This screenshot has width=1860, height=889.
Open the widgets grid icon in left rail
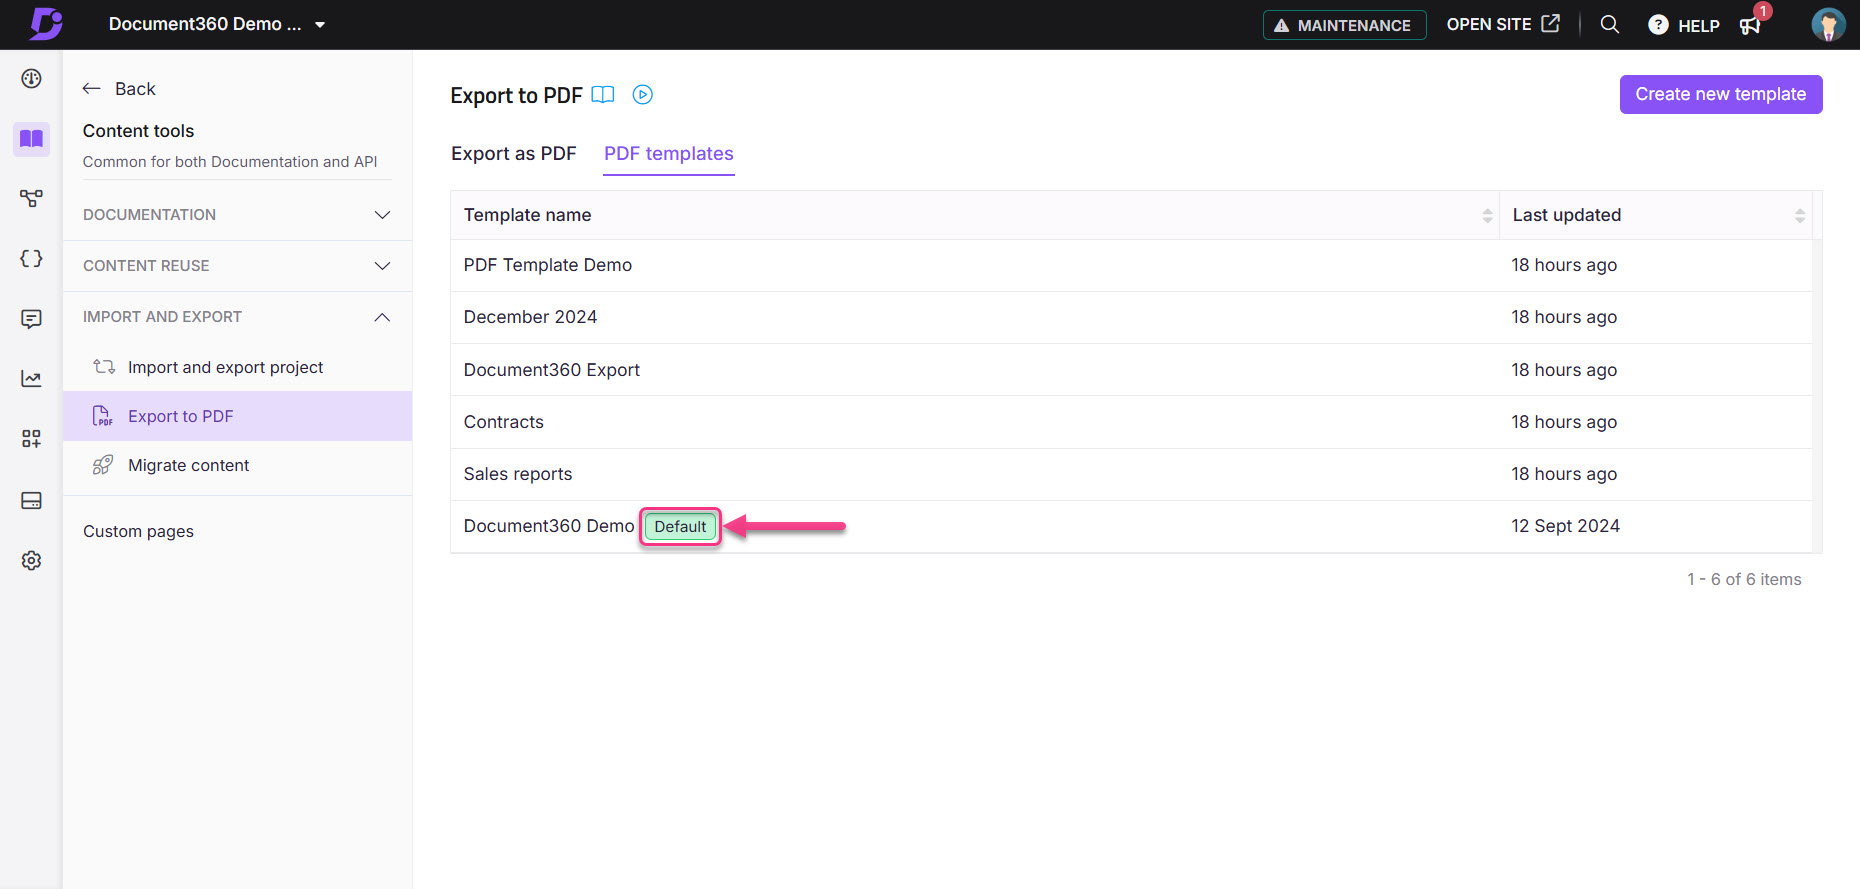pyautogui.click(x=32, y=439)
